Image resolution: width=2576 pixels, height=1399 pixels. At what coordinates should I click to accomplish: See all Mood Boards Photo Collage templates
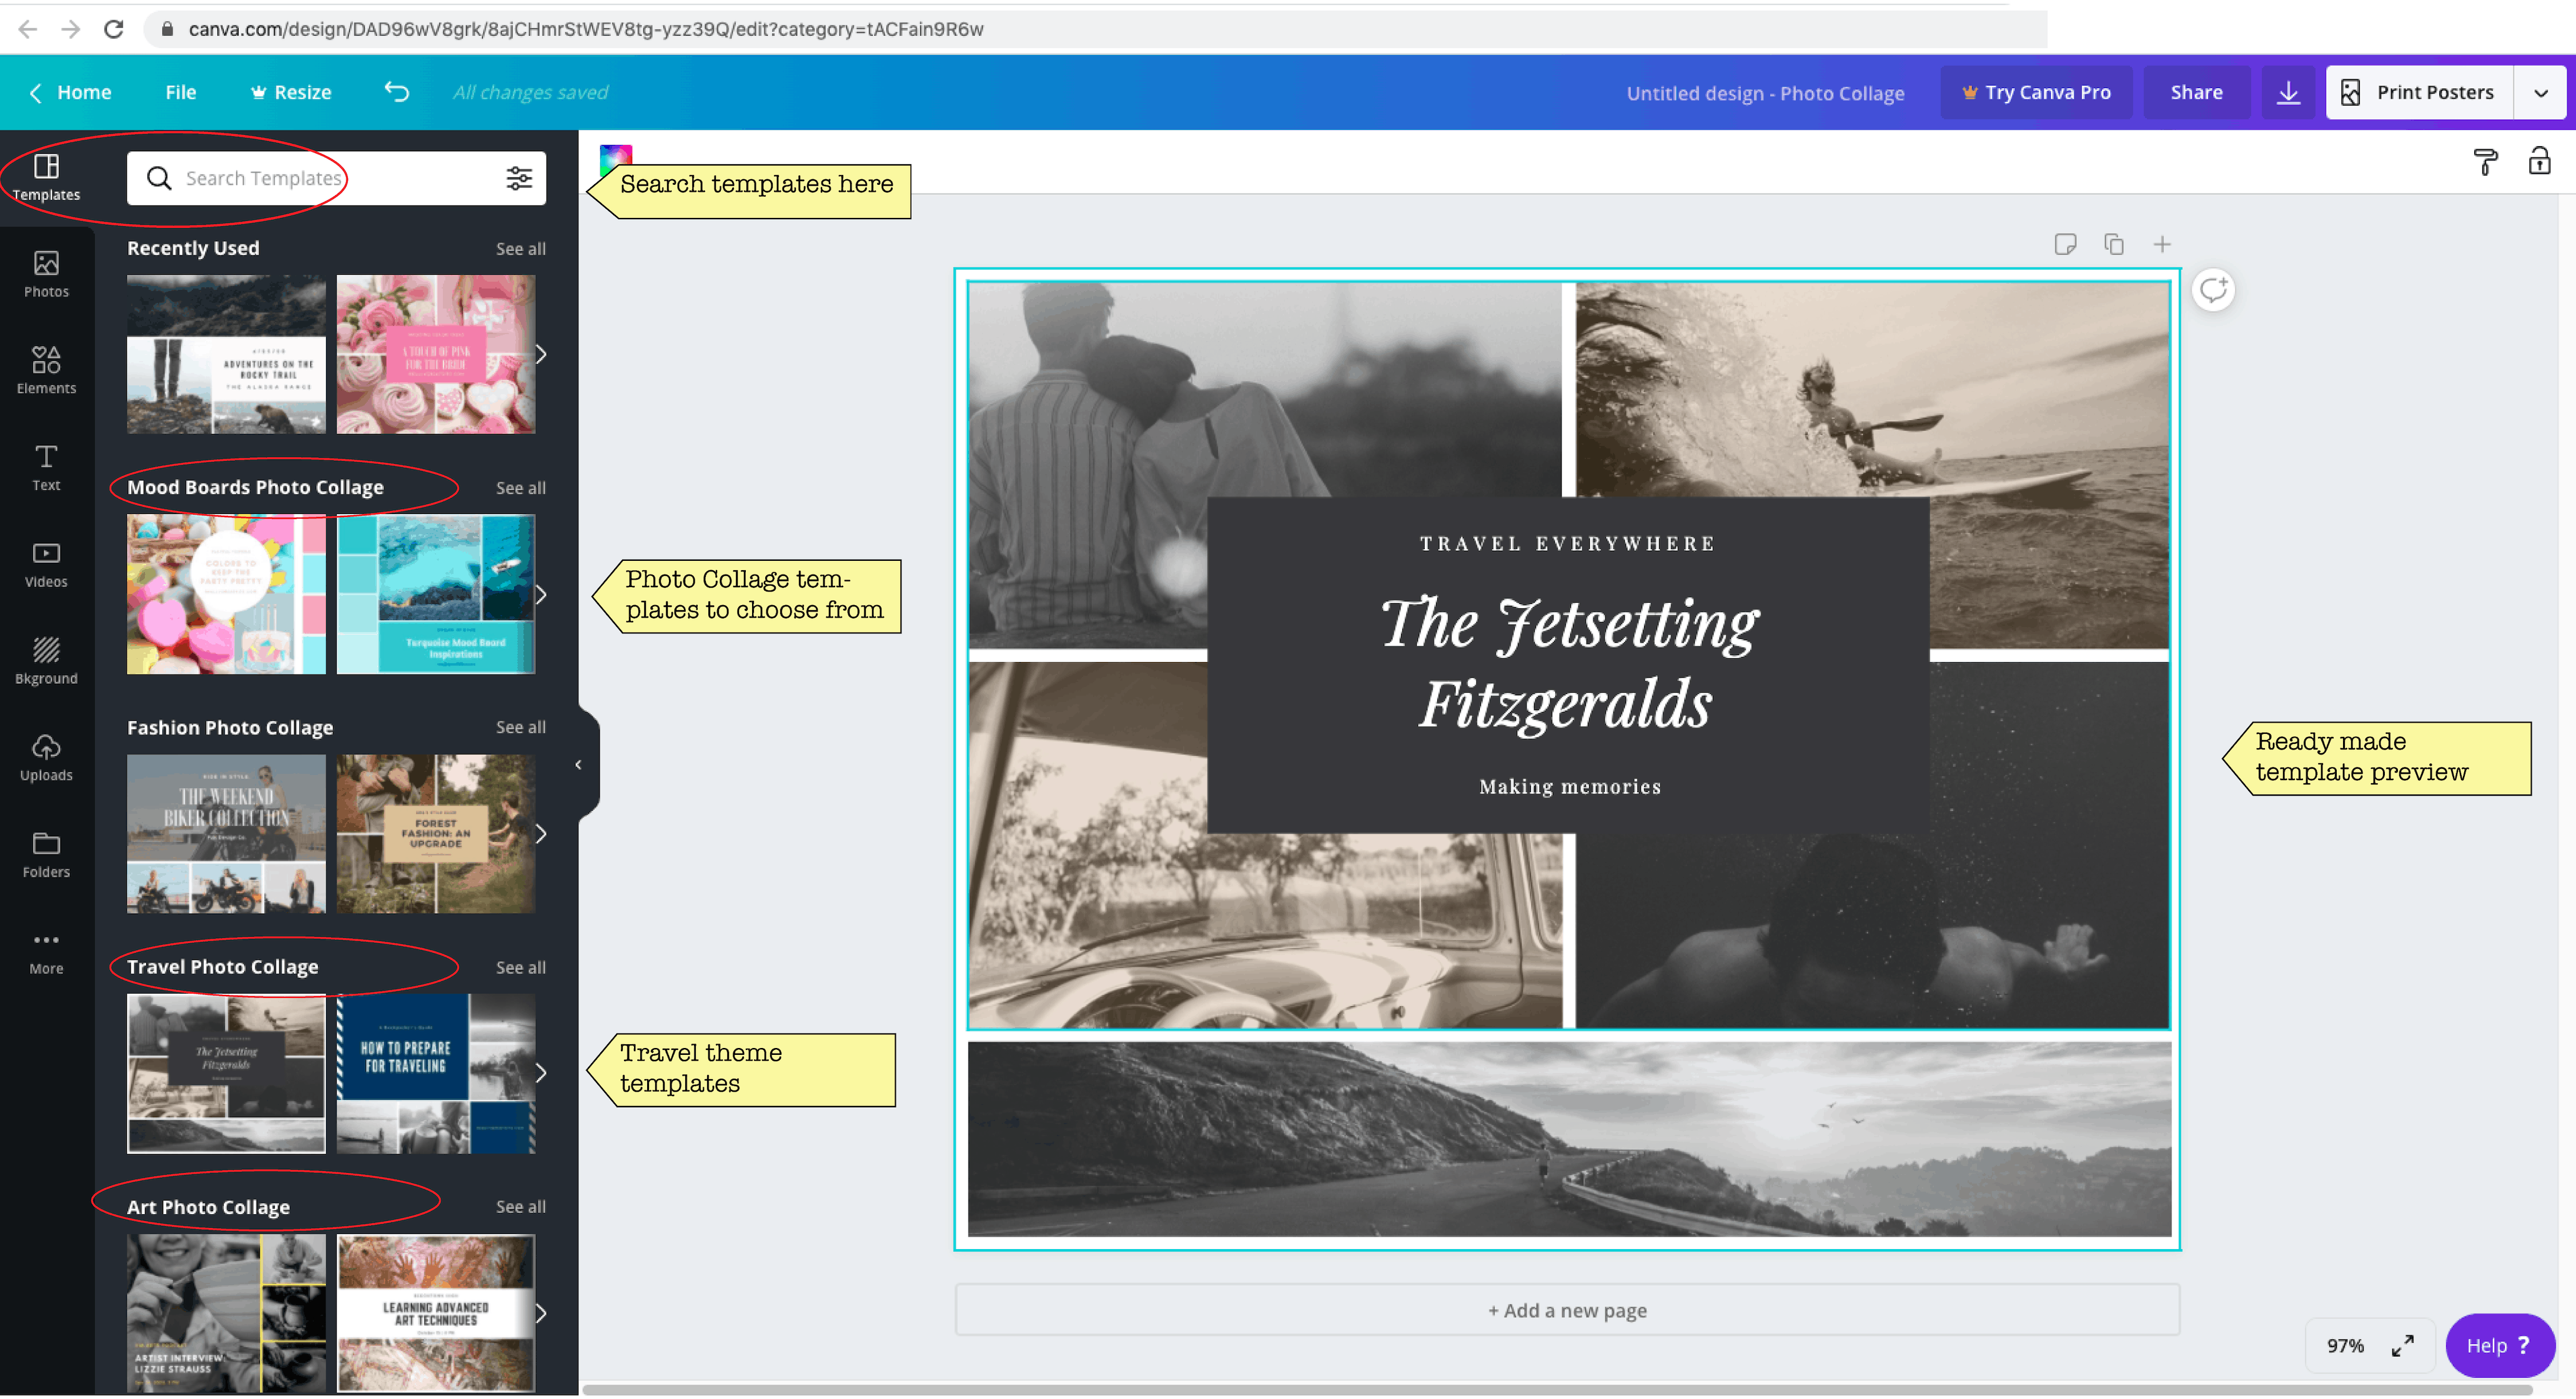520,487
